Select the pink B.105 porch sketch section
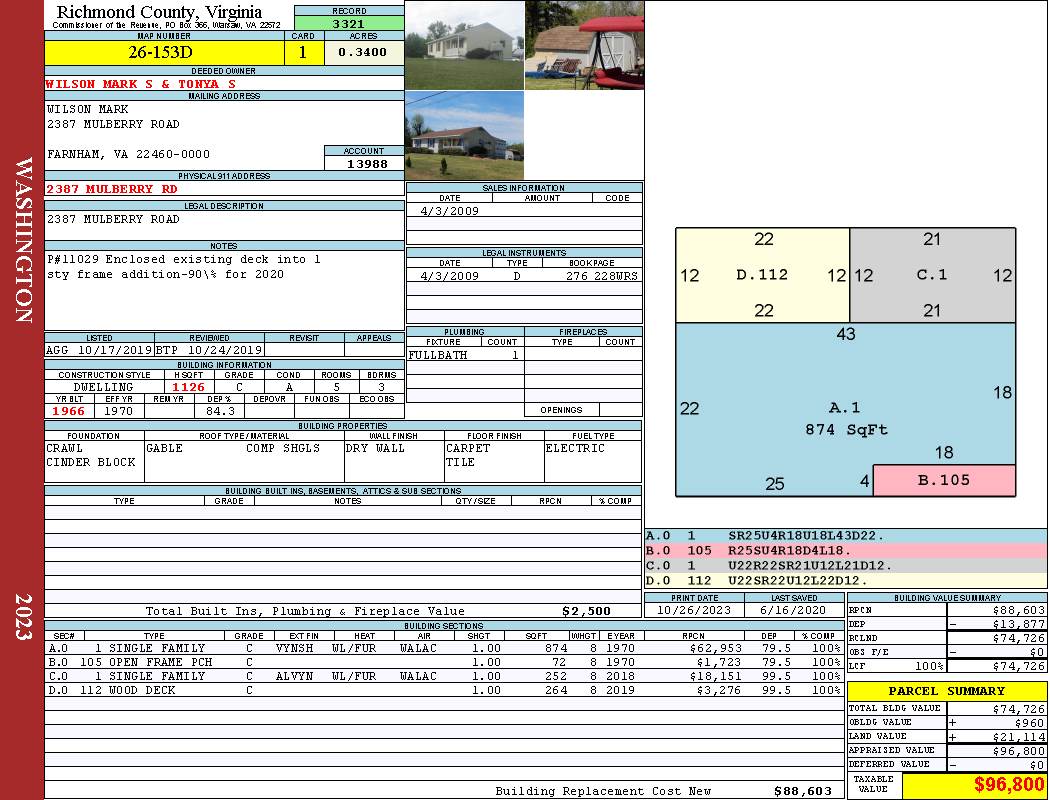 point(944,480)
